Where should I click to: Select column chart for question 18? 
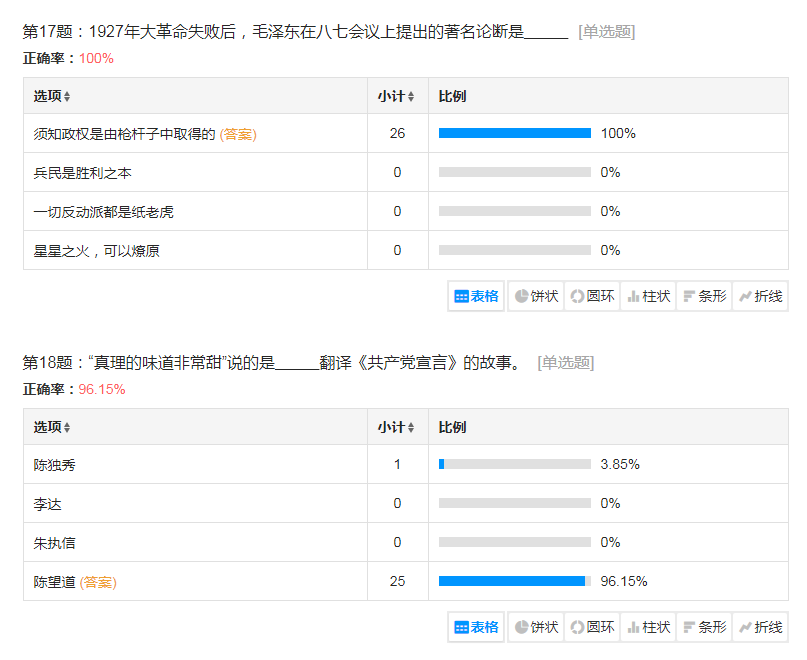[x=648, y=627]
